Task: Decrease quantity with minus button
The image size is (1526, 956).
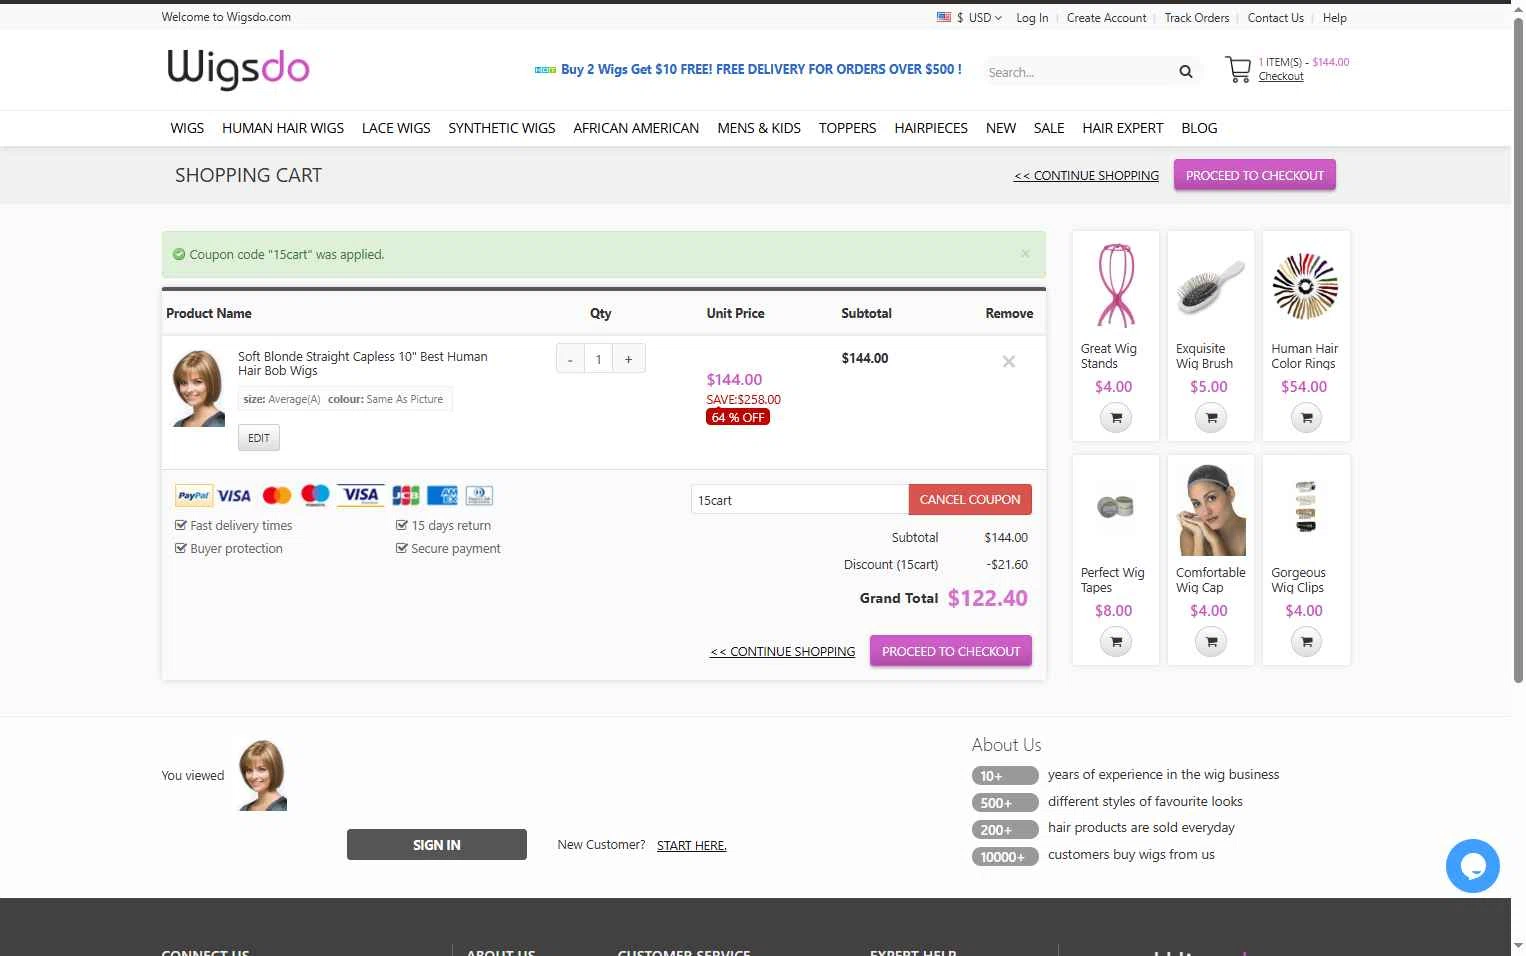Action: point(570,359)
